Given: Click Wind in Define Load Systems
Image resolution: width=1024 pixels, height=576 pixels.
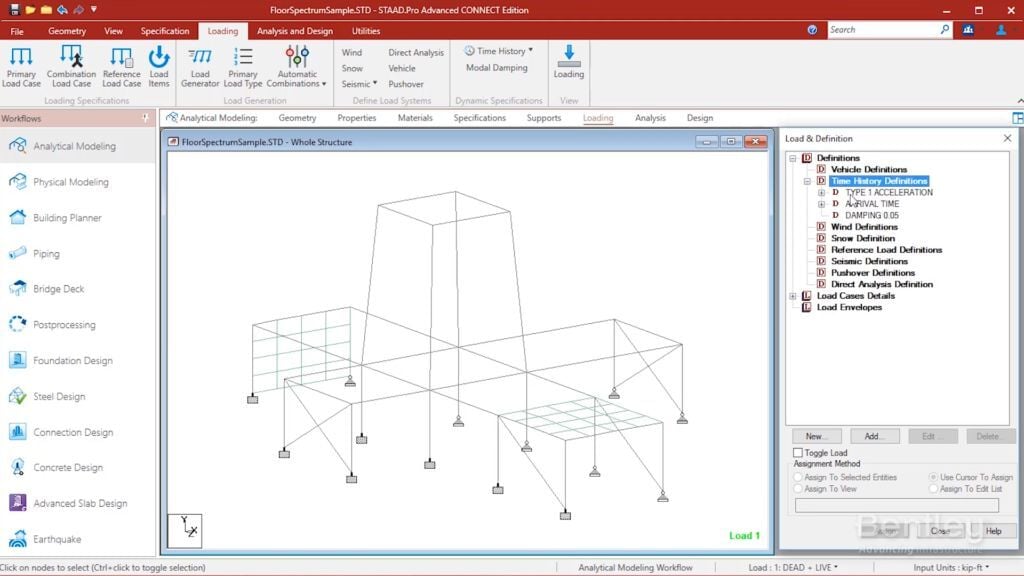Looking at the screenshot, I should (351, 52).
